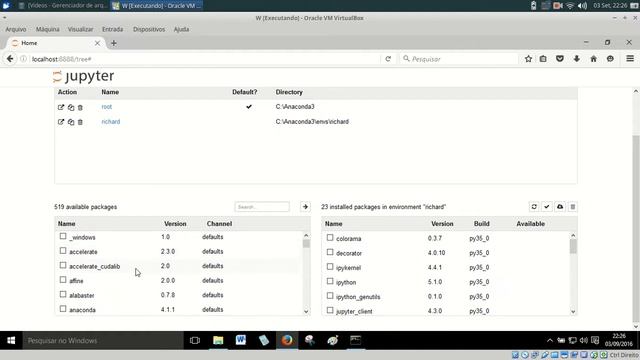Show hidden system tray icons chevron

click(550, 340)
